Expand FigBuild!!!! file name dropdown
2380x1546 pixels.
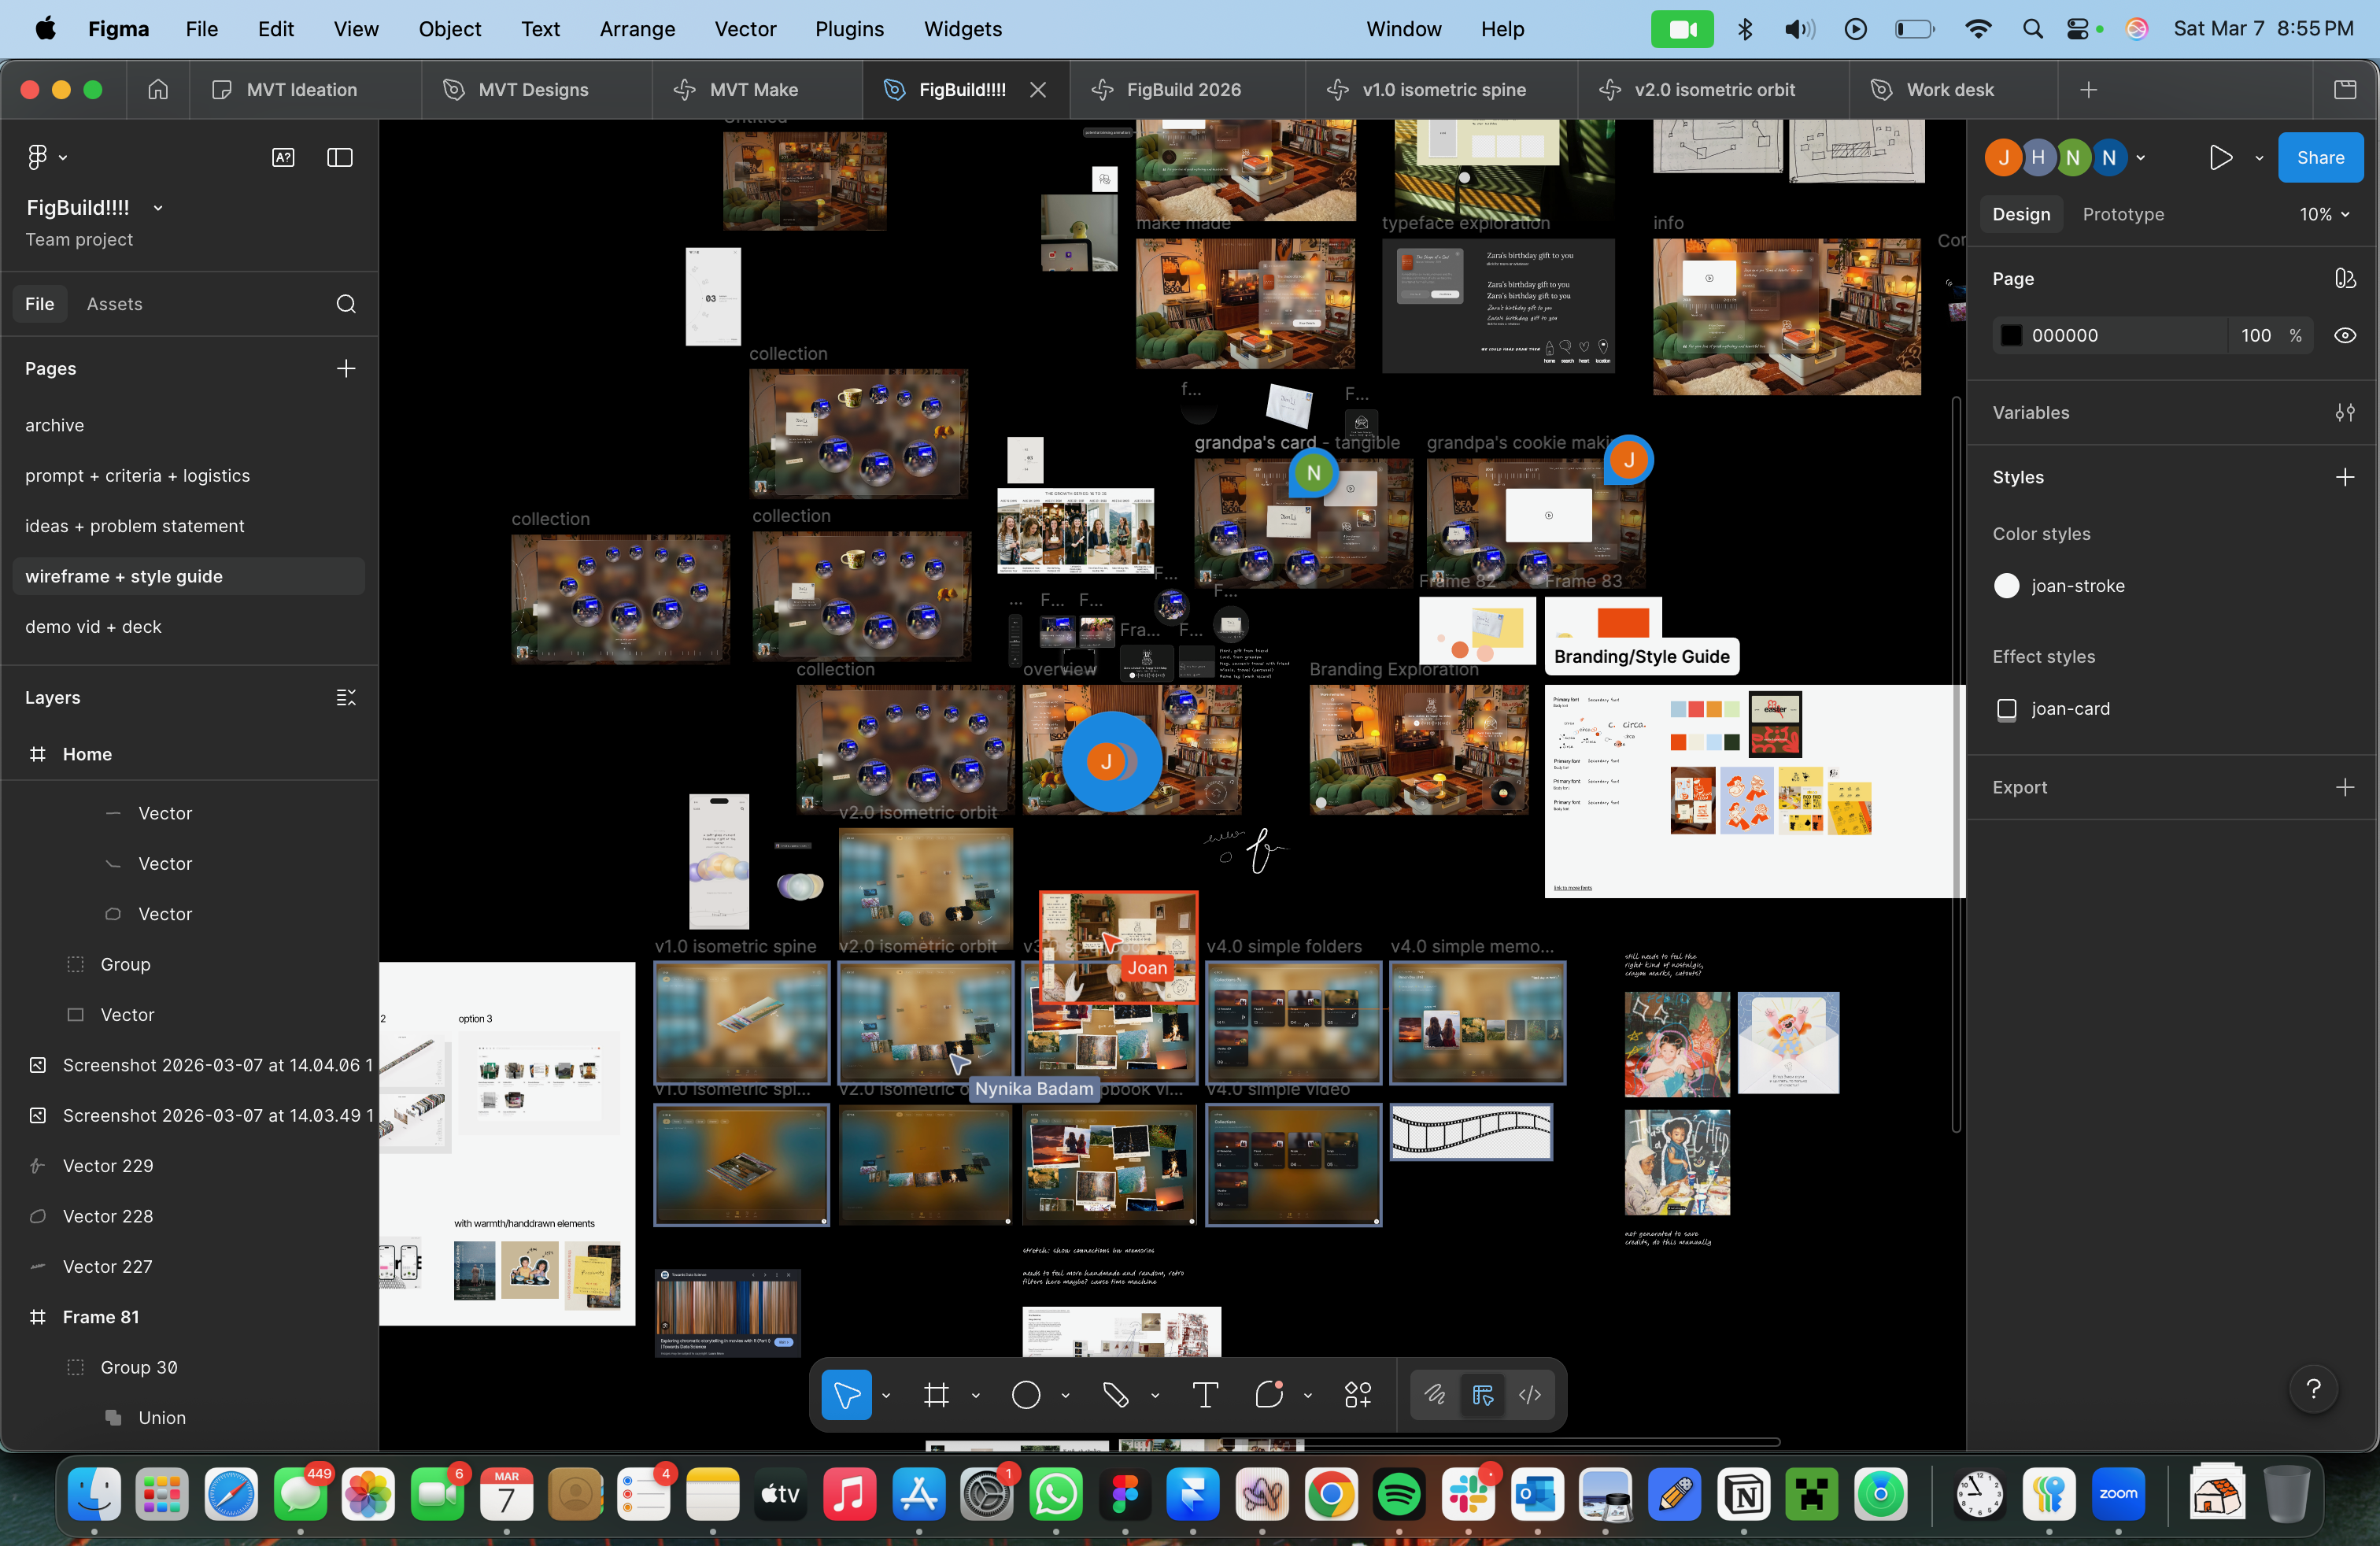pos(158,208)
